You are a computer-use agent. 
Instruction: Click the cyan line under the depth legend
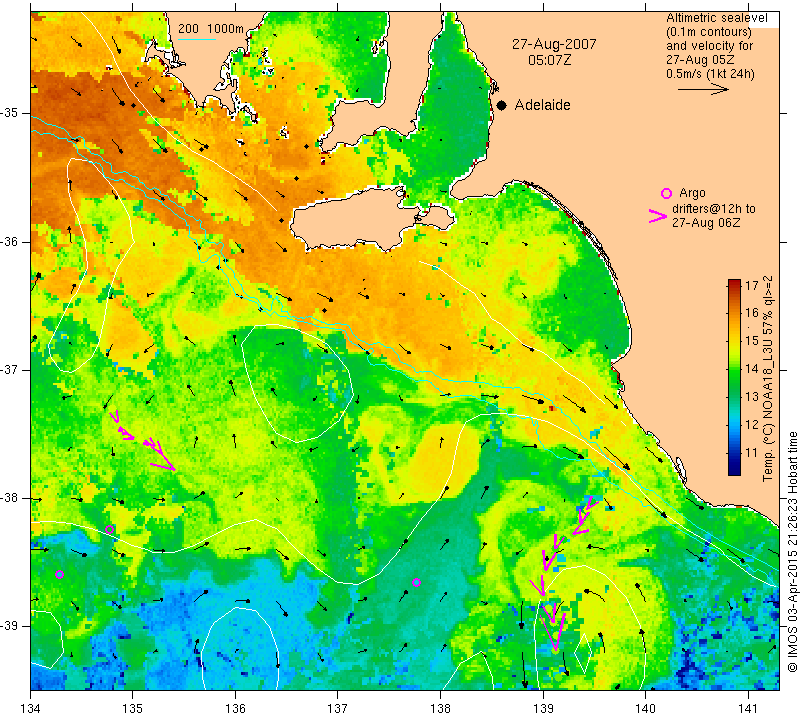tap(197, 39)
